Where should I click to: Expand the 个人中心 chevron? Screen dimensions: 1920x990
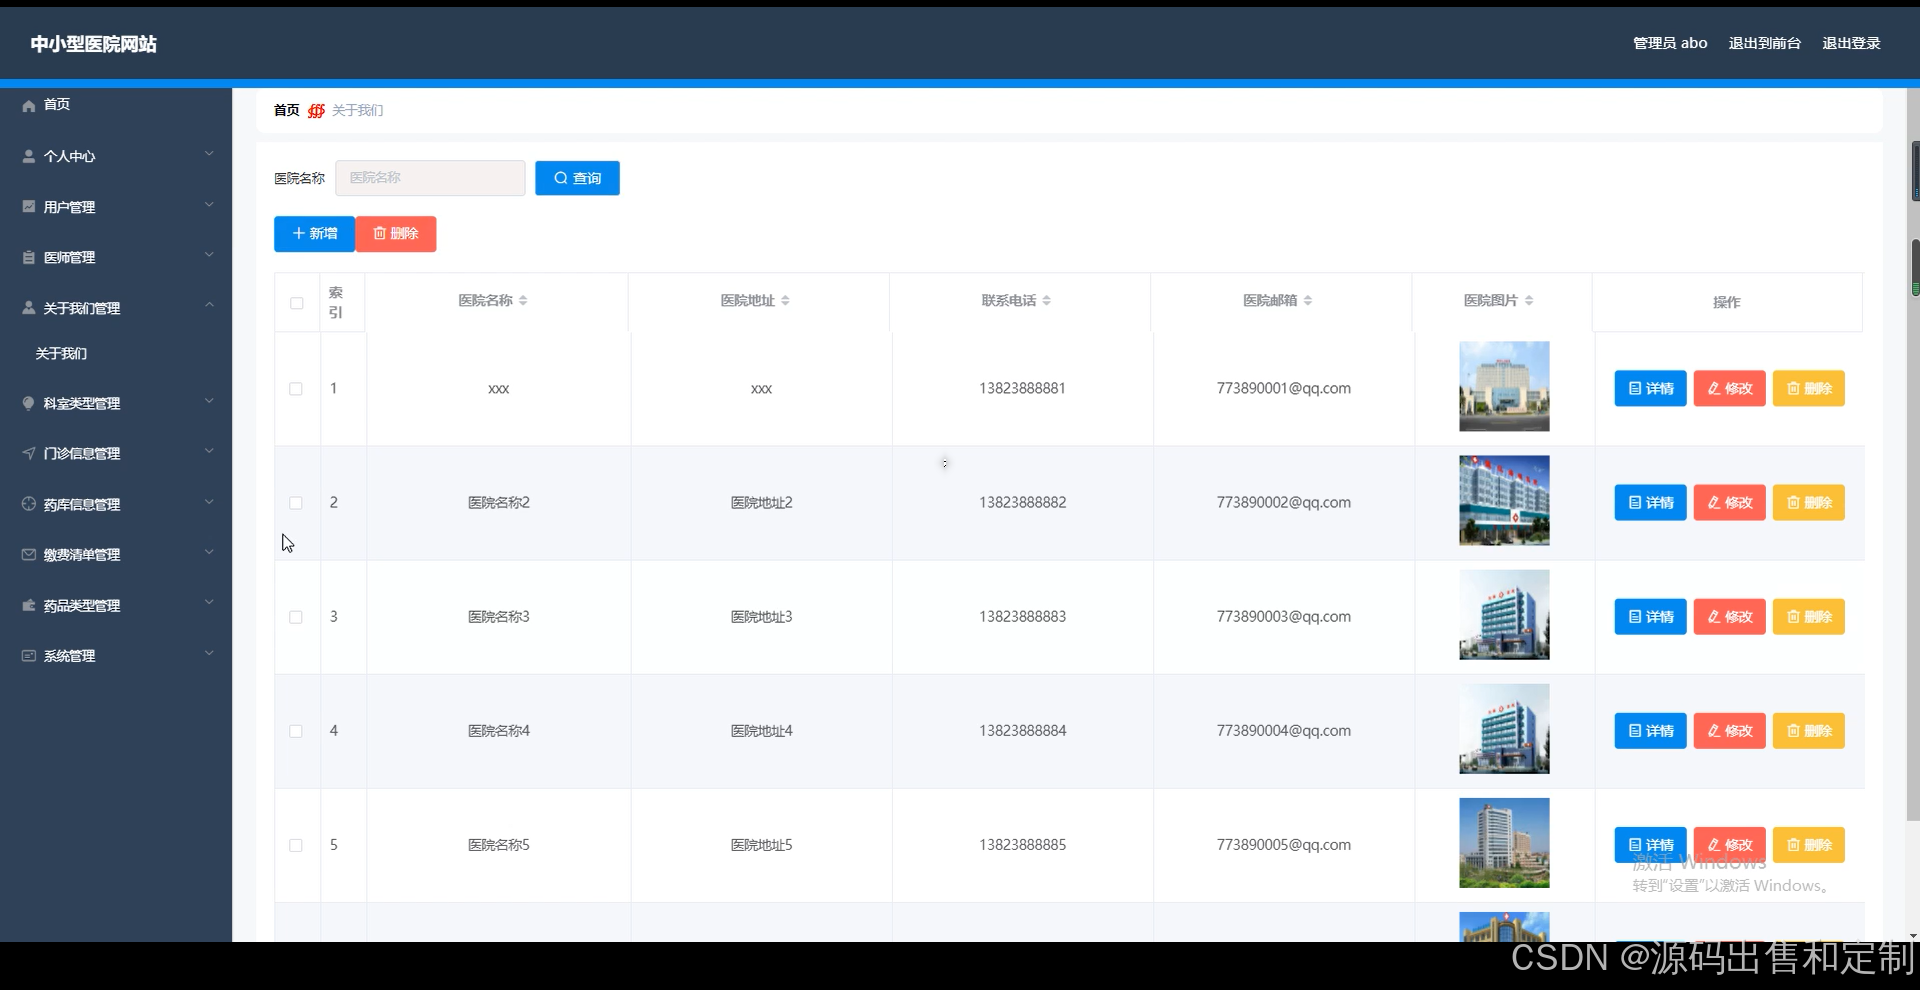point(209,154)
